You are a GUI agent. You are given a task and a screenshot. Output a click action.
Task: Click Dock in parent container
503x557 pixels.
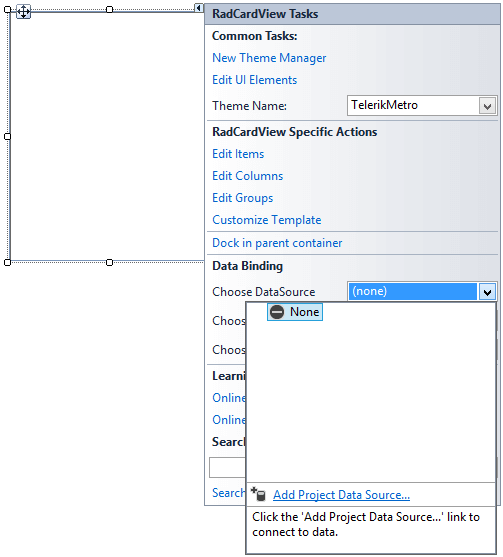click(277, 243)
